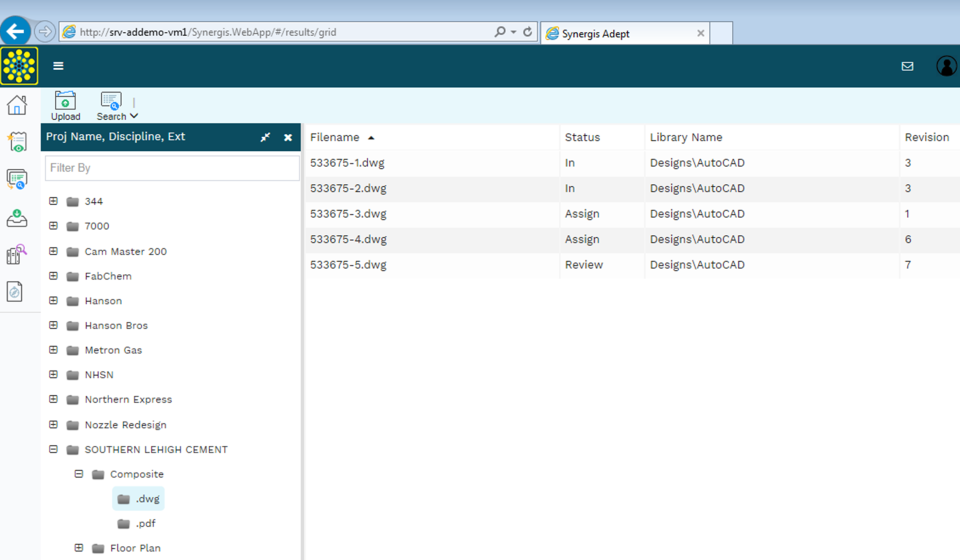
Task: Open the mail inbox envelope icon
Action: (907, 66)
